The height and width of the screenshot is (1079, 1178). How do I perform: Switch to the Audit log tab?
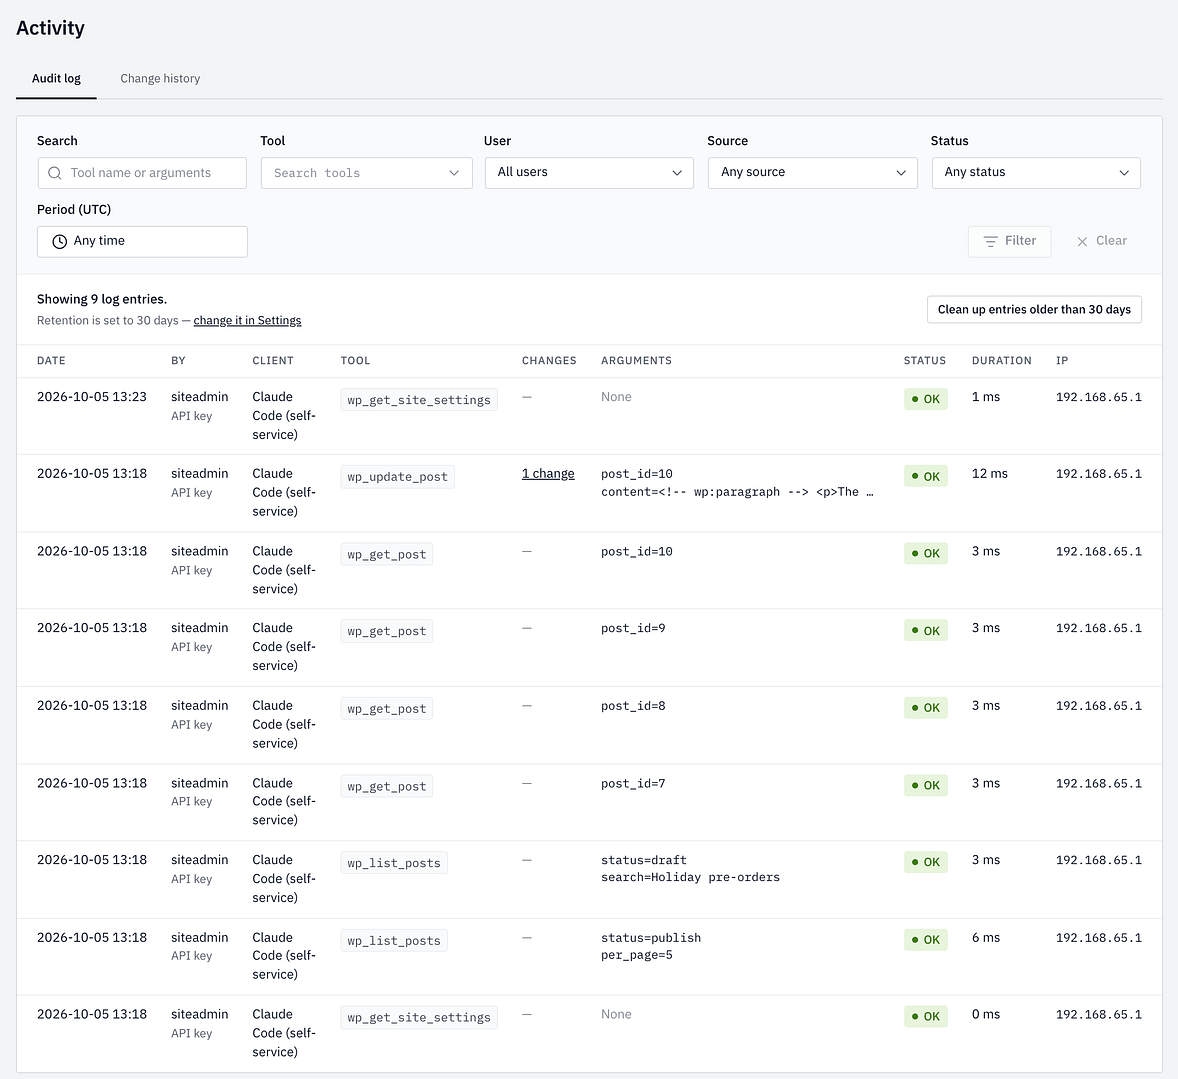pos(56,78)
